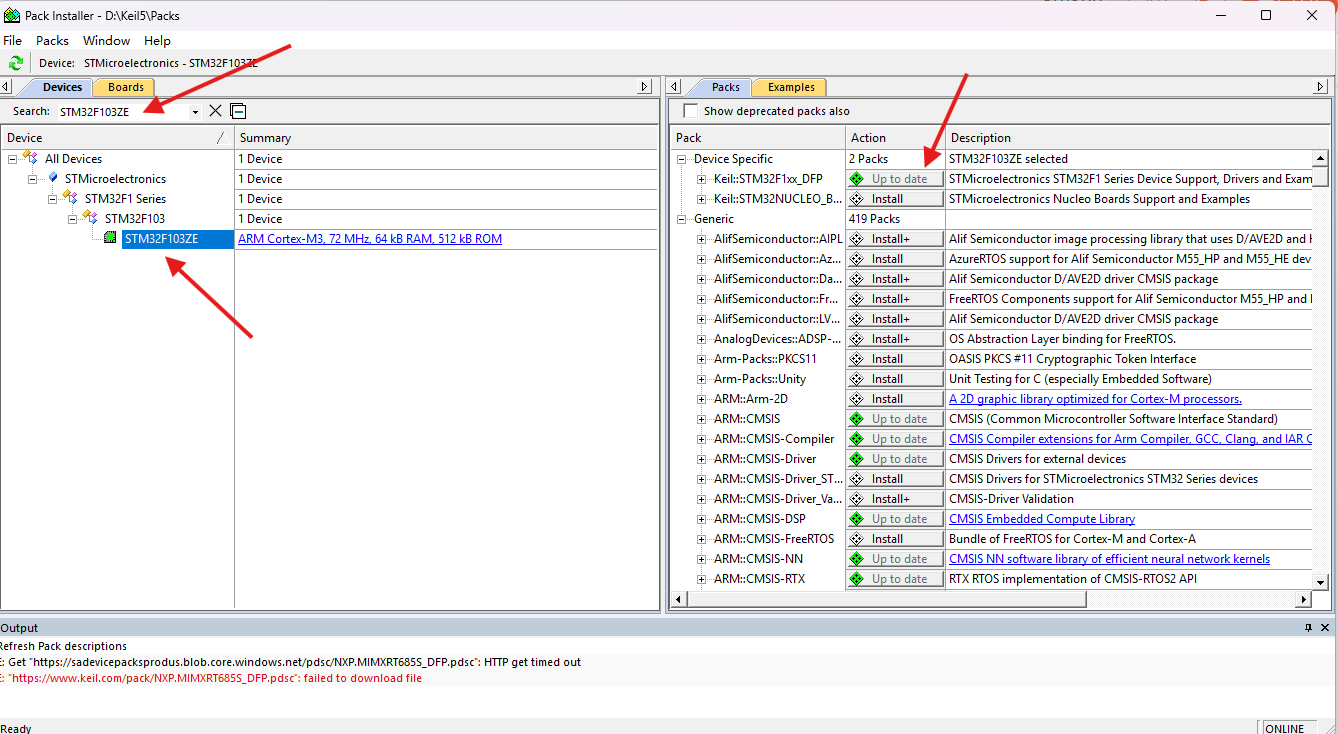Open the Help menu

click(157, 41)
